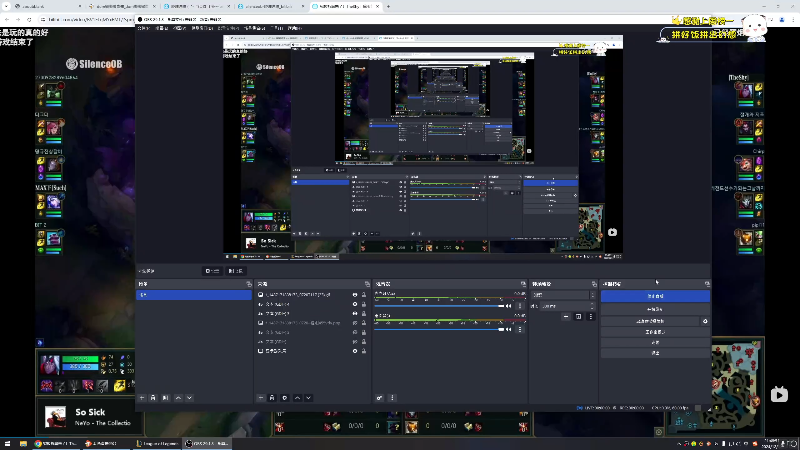This screenshot has width=800, height=450.
Task: Show the hidden sixth text source
Action: coord(355,342)
